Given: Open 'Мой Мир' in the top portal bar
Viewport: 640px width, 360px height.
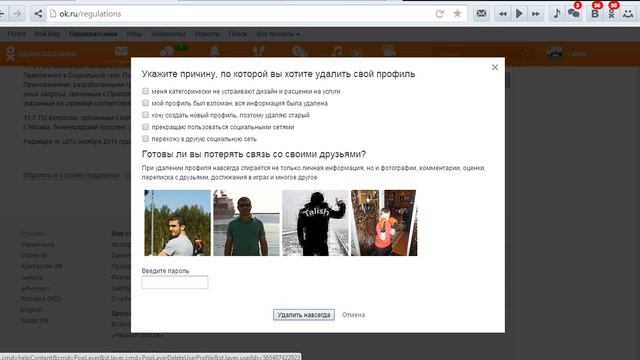Looking at the screenshot, I should pyautogui.click(x=47, y=34).
